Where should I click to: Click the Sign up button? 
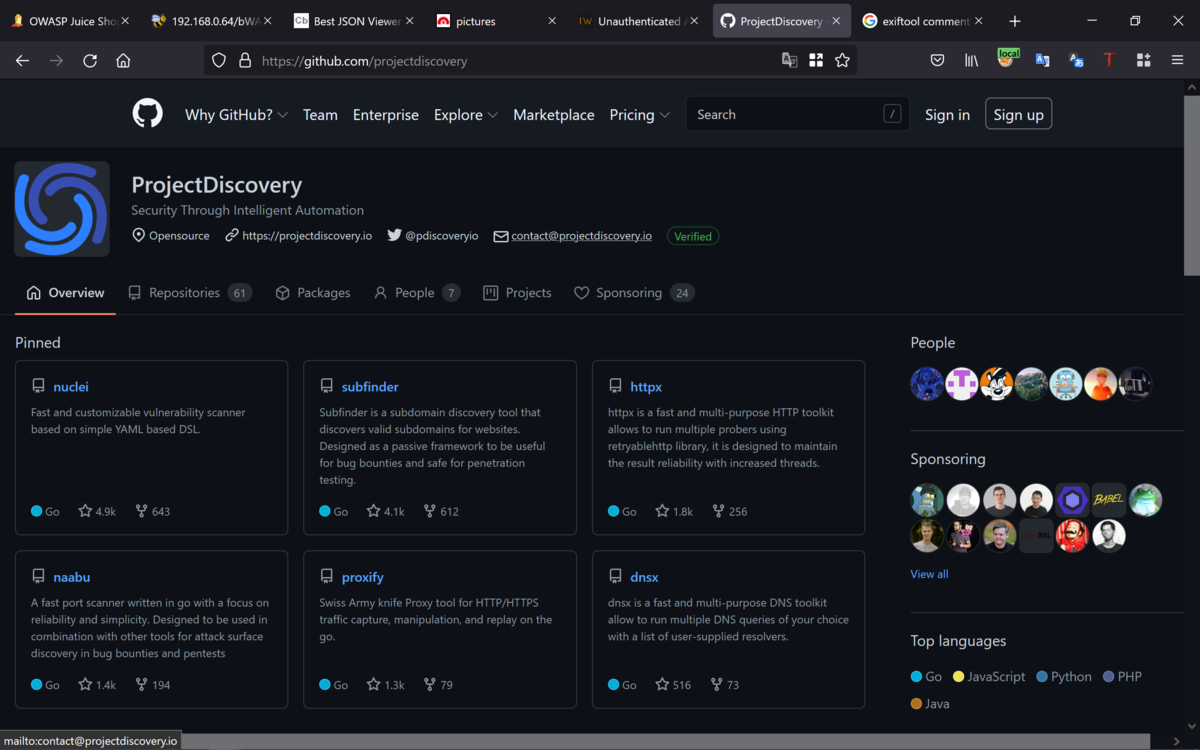[1018, 114]
